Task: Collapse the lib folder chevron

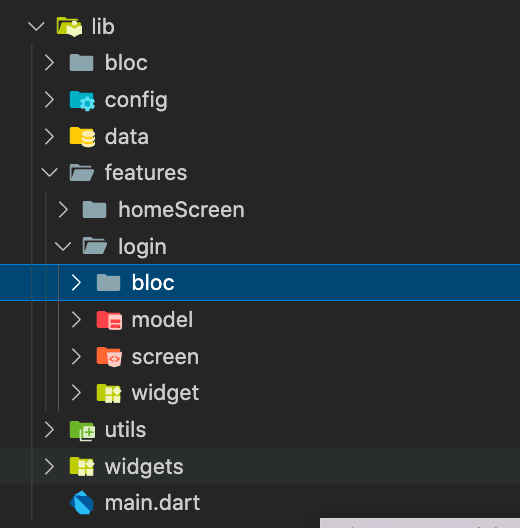Action: coord(36,27)
